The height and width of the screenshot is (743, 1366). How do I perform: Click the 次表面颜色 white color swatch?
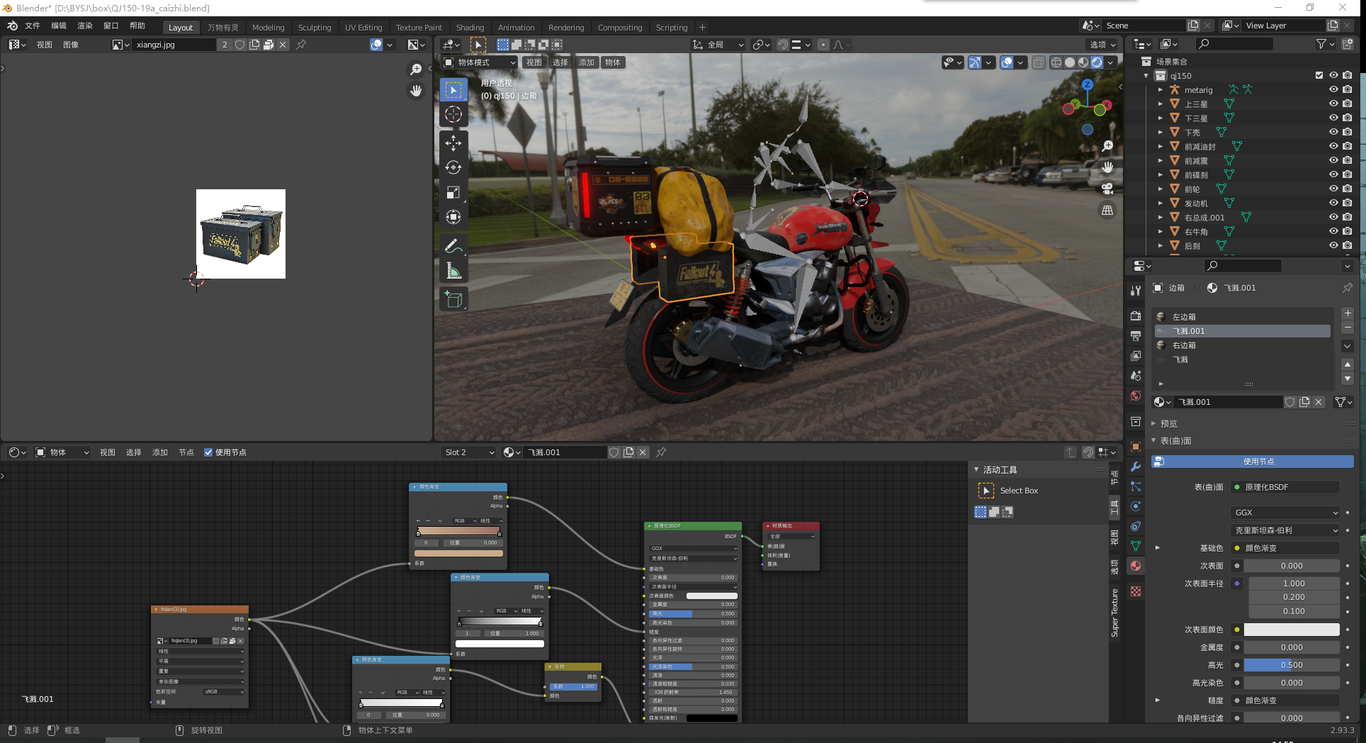pyautogui.click(x=1291, y=630)
